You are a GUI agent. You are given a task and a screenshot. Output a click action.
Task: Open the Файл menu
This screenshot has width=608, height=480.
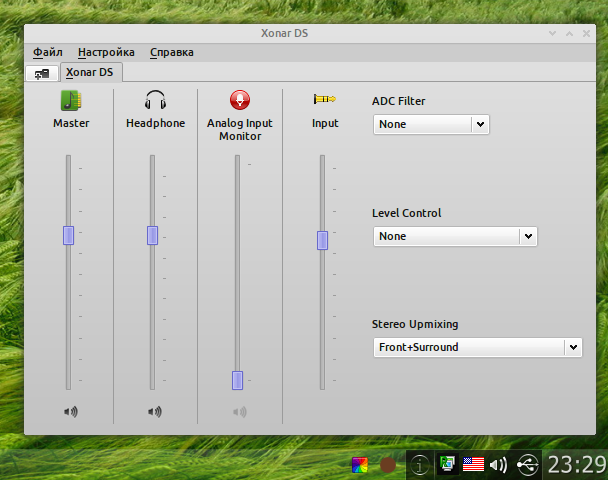tap(47, 52)
